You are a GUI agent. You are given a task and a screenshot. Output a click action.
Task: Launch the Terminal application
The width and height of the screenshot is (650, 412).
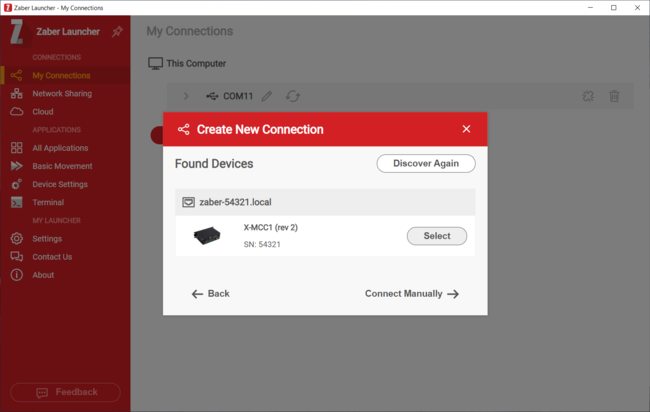click(x=48, y=202)
